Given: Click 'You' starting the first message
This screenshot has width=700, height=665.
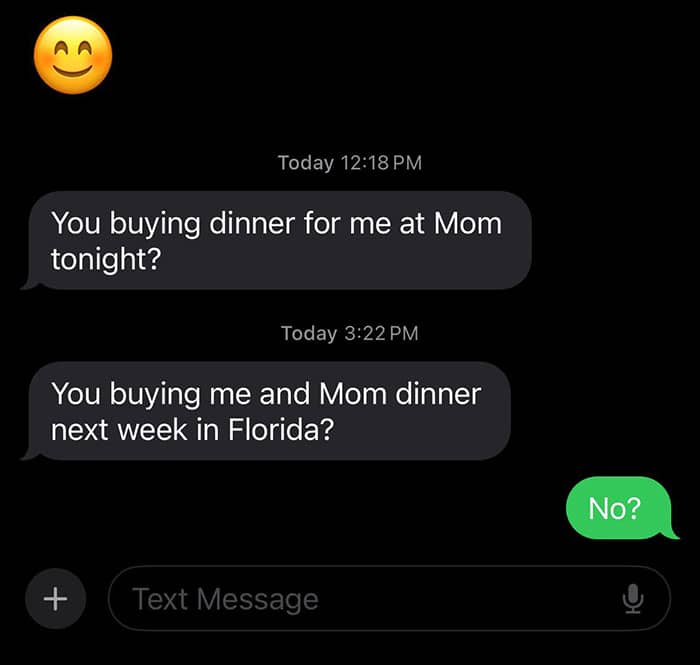Looking at the screenshot, I should point(76,222).
